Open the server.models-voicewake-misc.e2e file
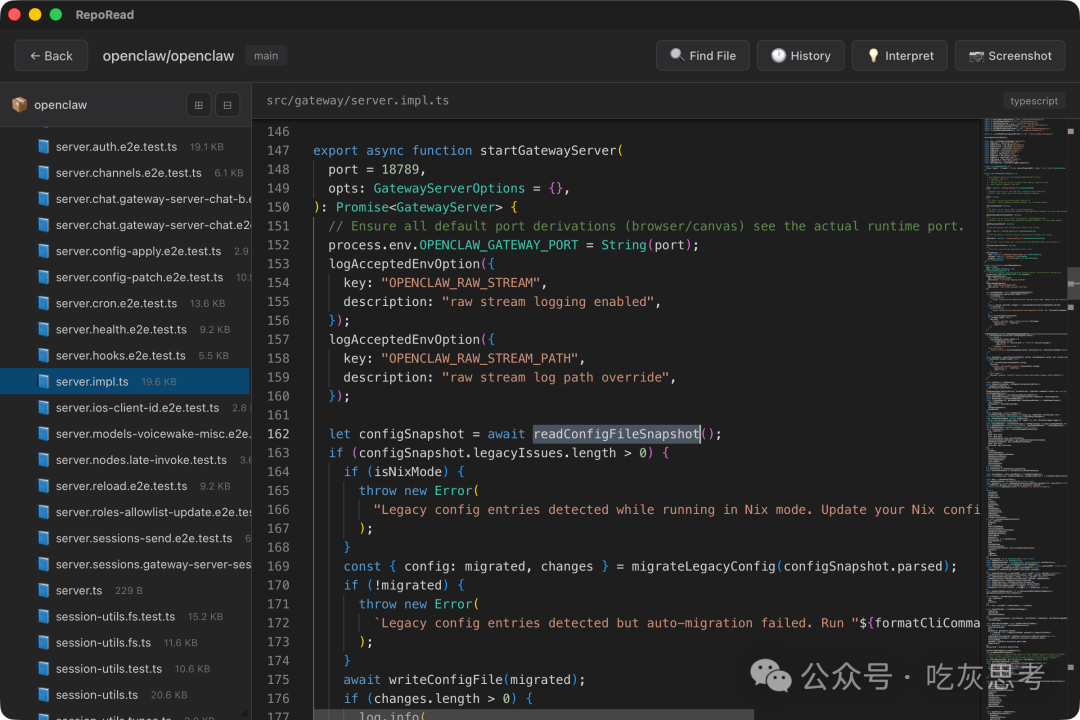 (125, 434)
